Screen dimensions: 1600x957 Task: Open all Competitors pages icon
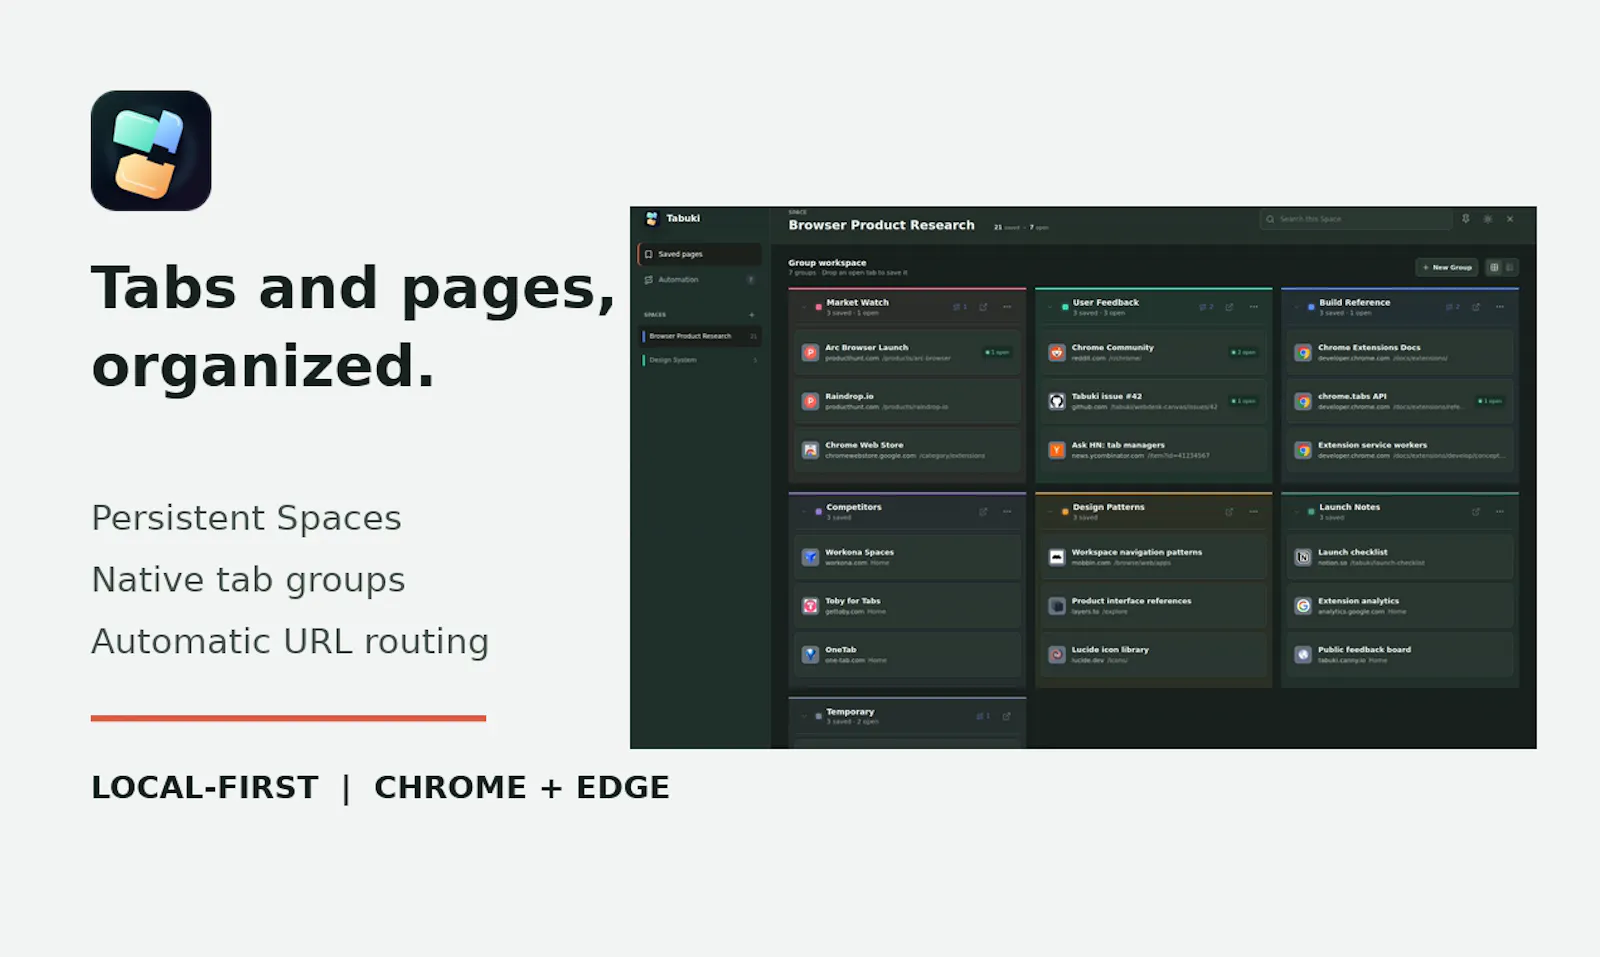(x=984, y=512)
